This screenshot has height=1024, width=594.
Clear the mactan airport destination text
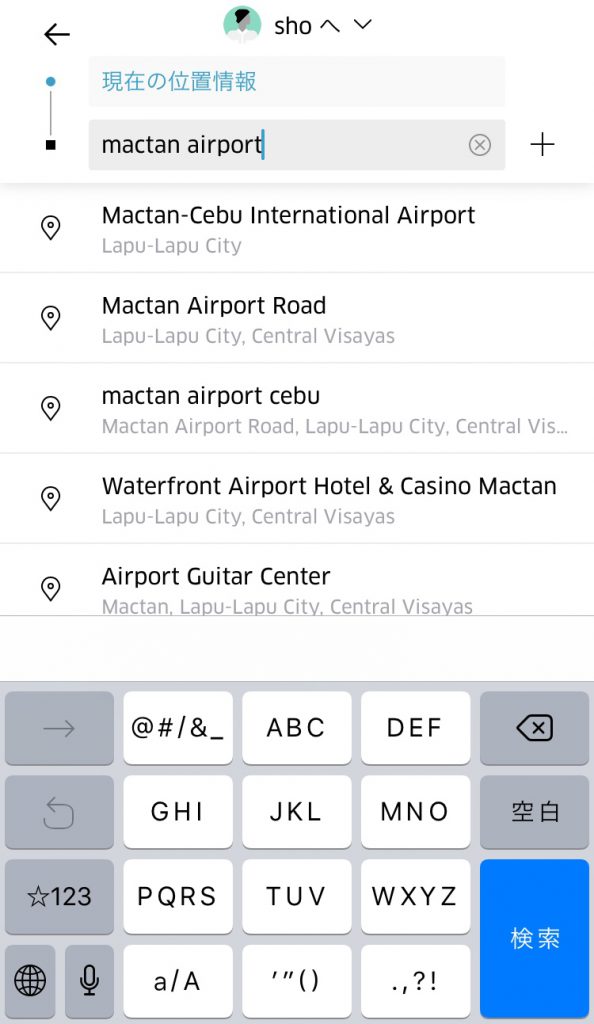click(x=480, y=144)
